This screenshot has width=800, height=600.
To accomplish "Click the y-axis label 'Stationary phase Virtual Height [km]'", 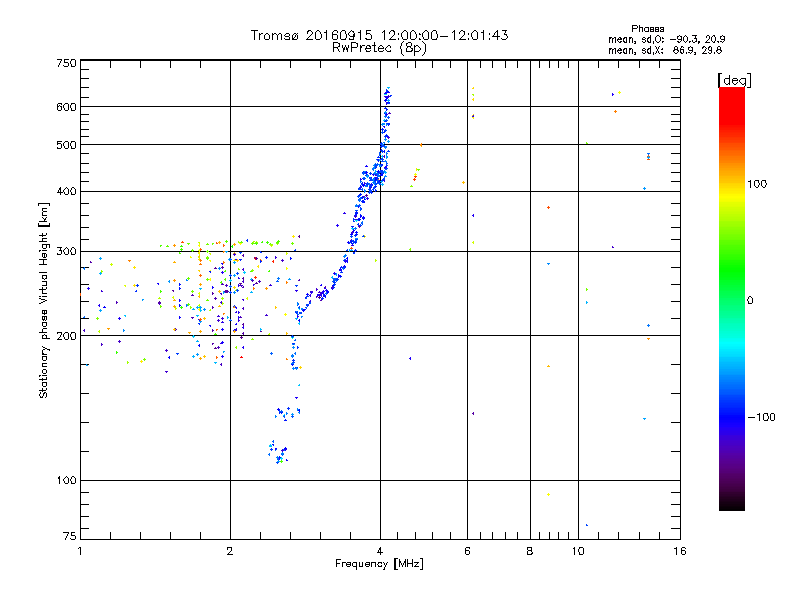I will 43,300.
